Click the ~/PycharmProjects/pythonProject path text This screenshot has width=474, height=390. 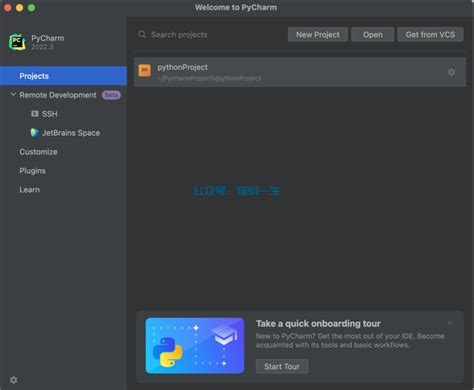[209, 78]
